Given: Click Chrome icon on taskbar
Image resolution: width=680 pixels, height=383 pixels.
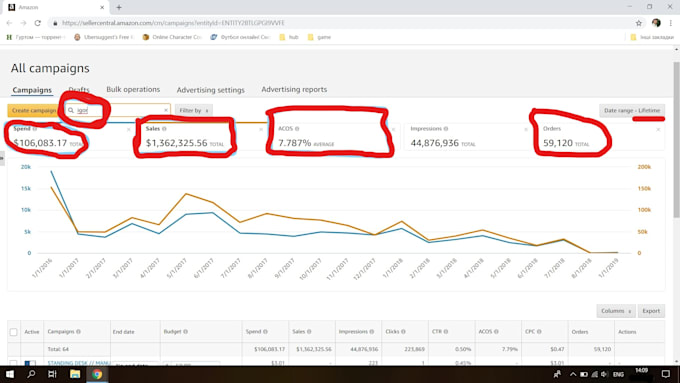Looking at the screenshot, I should (97, 374).
